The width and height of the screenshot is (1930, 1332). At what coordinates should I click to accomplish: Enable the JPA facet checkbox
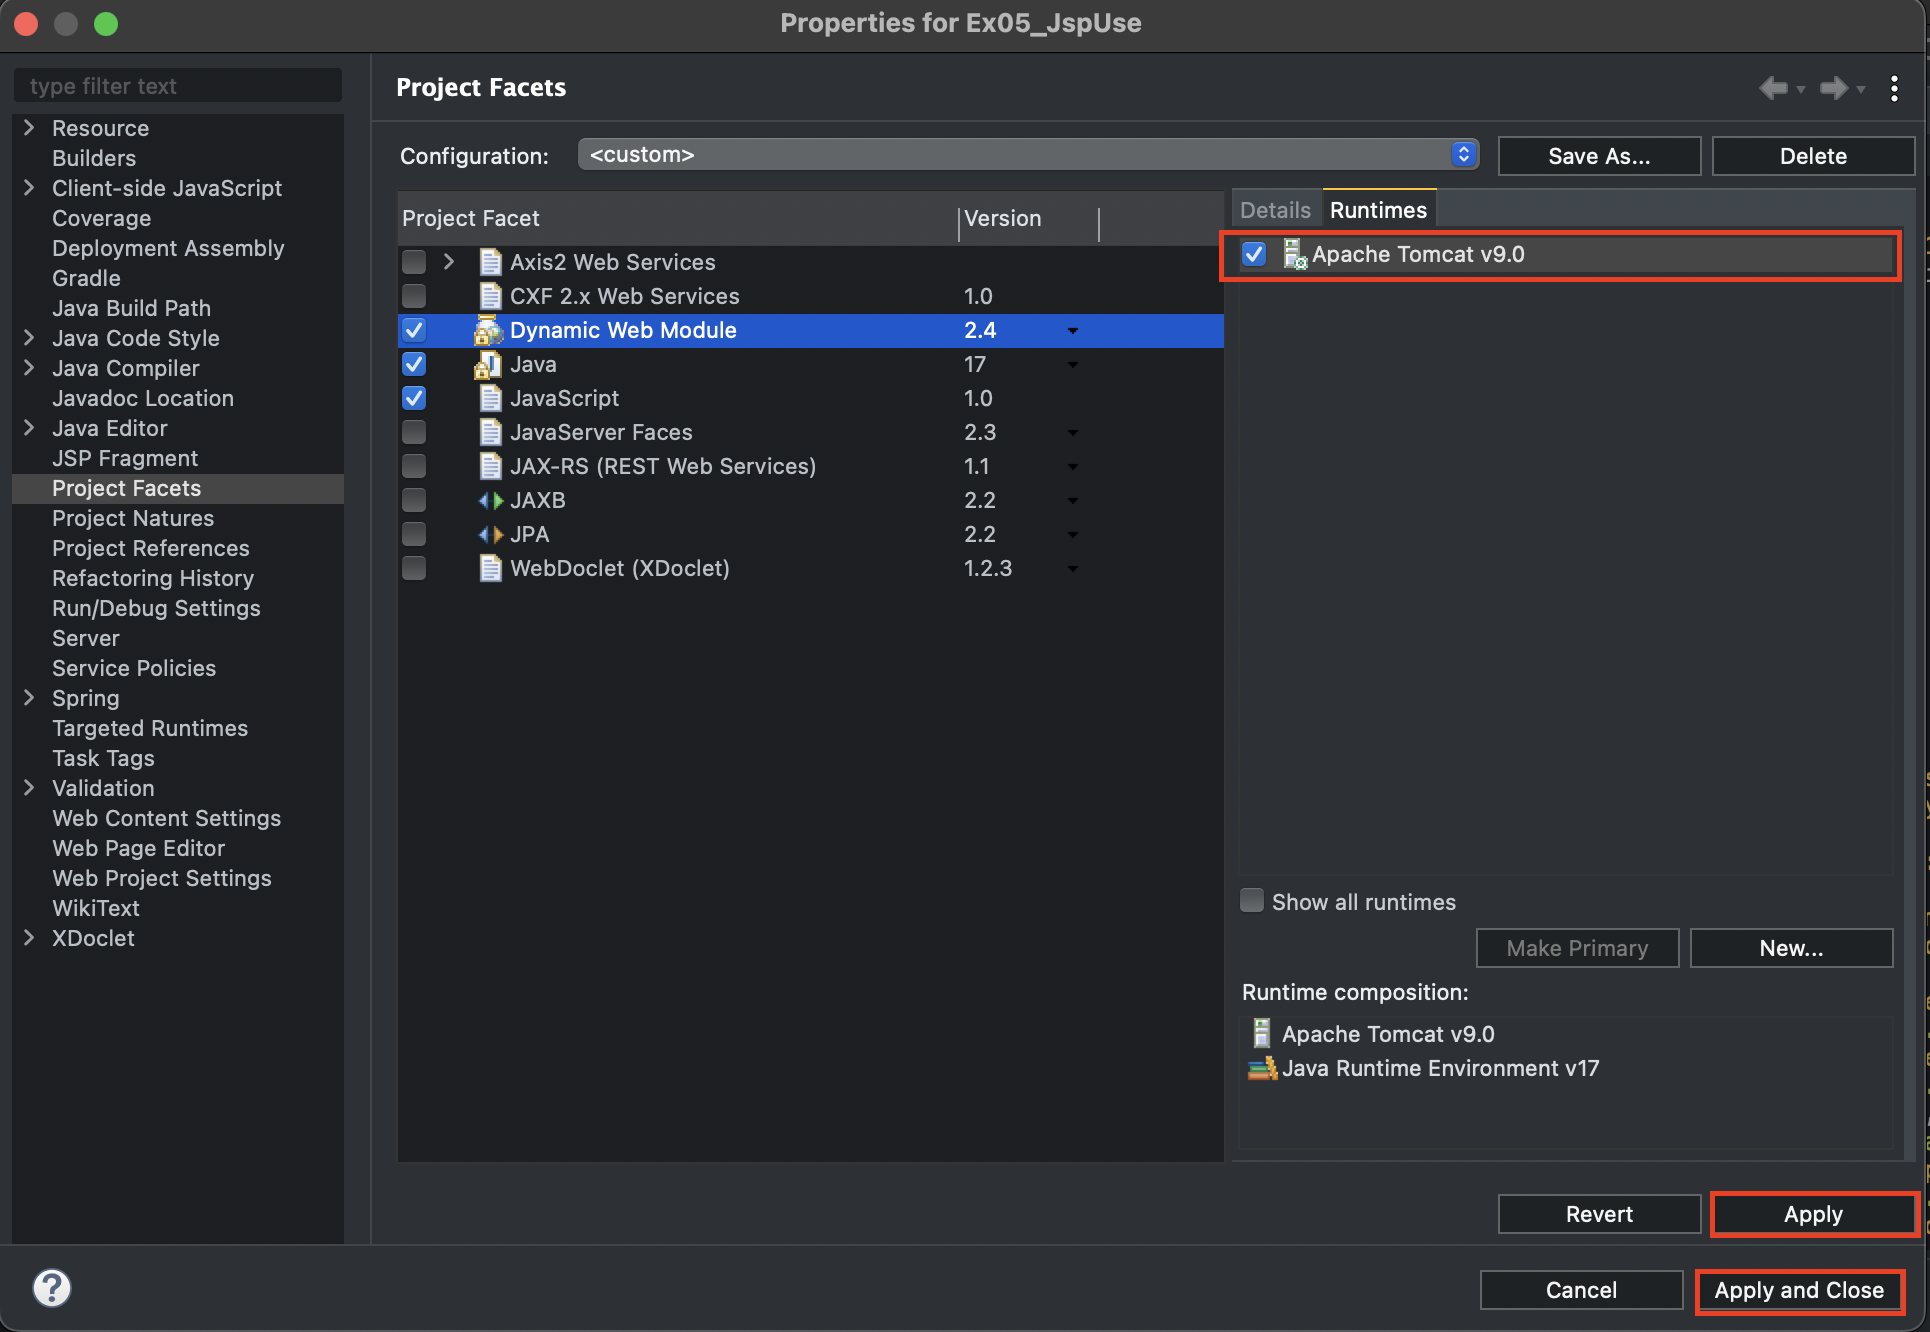tap(414, 534)
